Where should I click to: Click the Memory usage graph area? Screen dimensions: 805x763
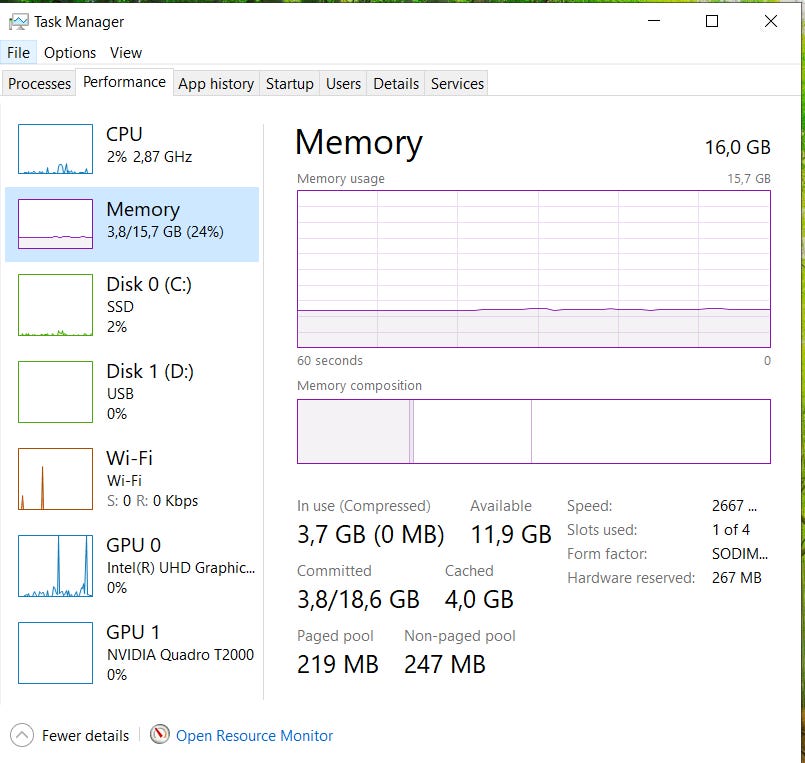(533, 268)
